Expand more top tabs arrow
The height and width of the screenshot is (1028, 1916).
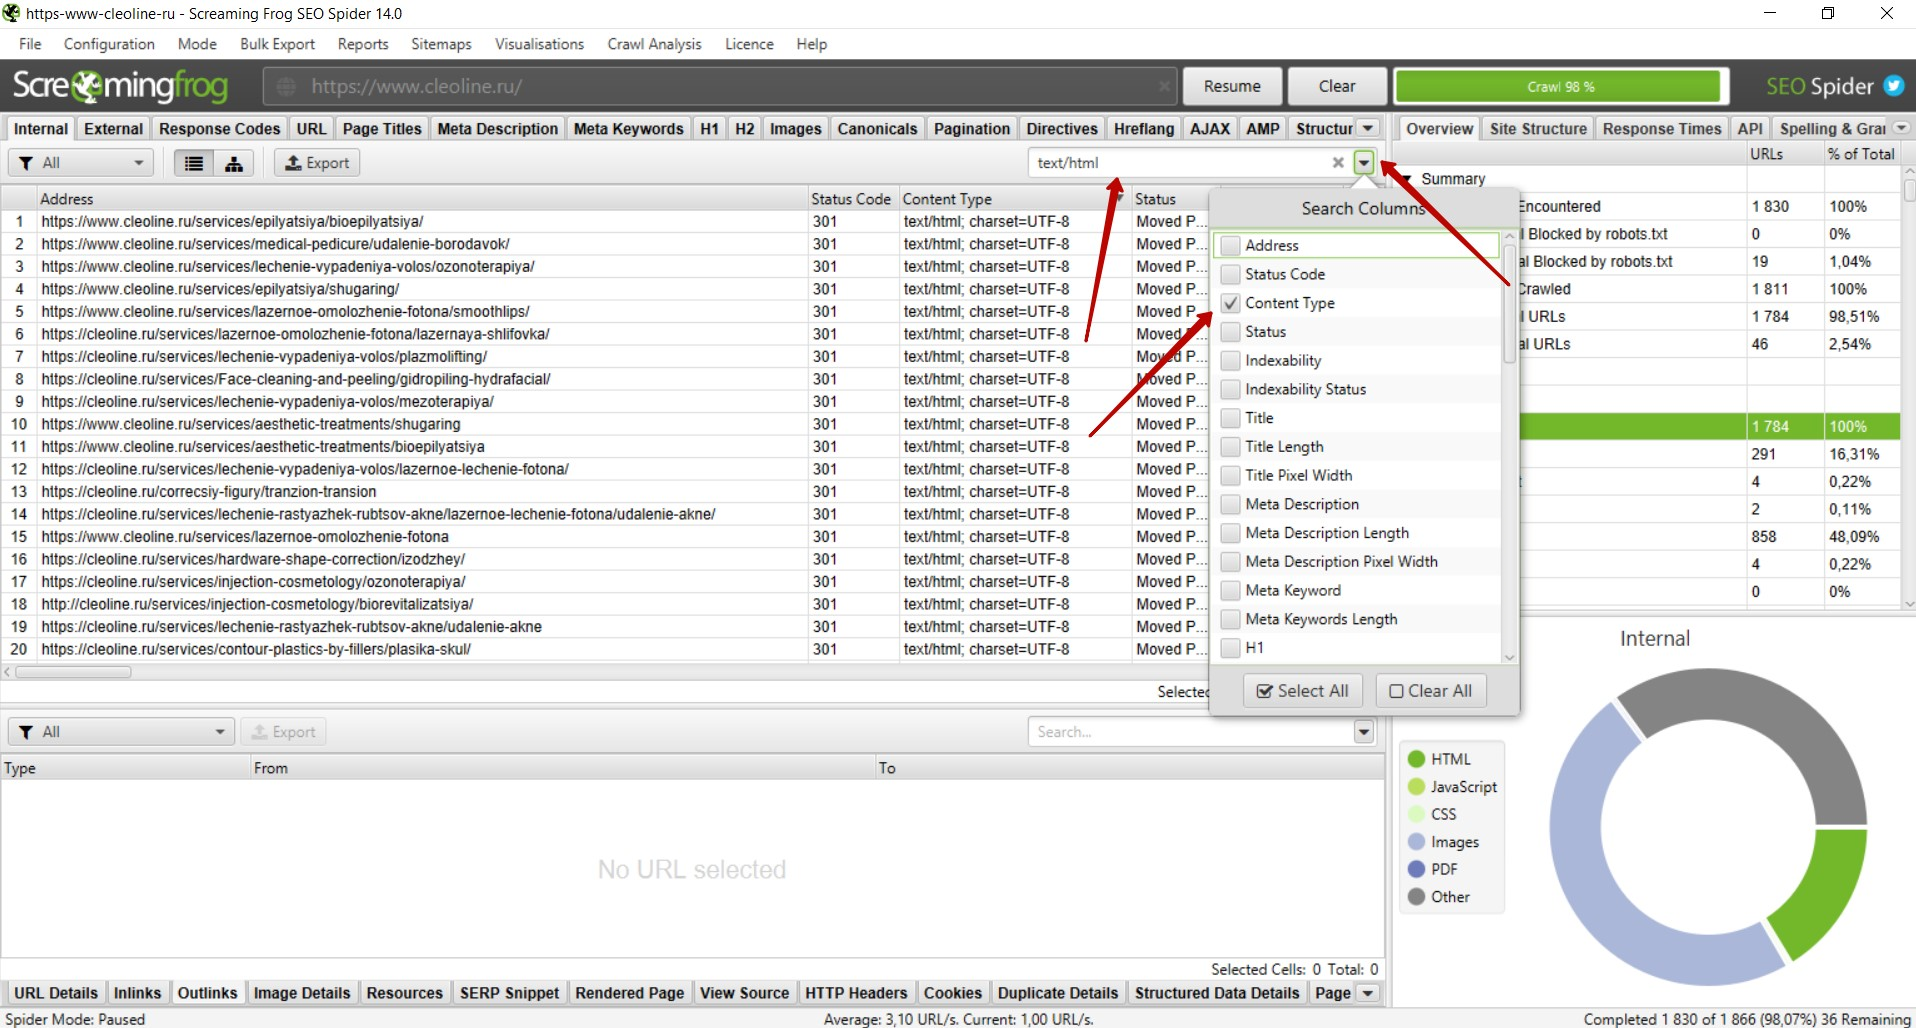1369,128
